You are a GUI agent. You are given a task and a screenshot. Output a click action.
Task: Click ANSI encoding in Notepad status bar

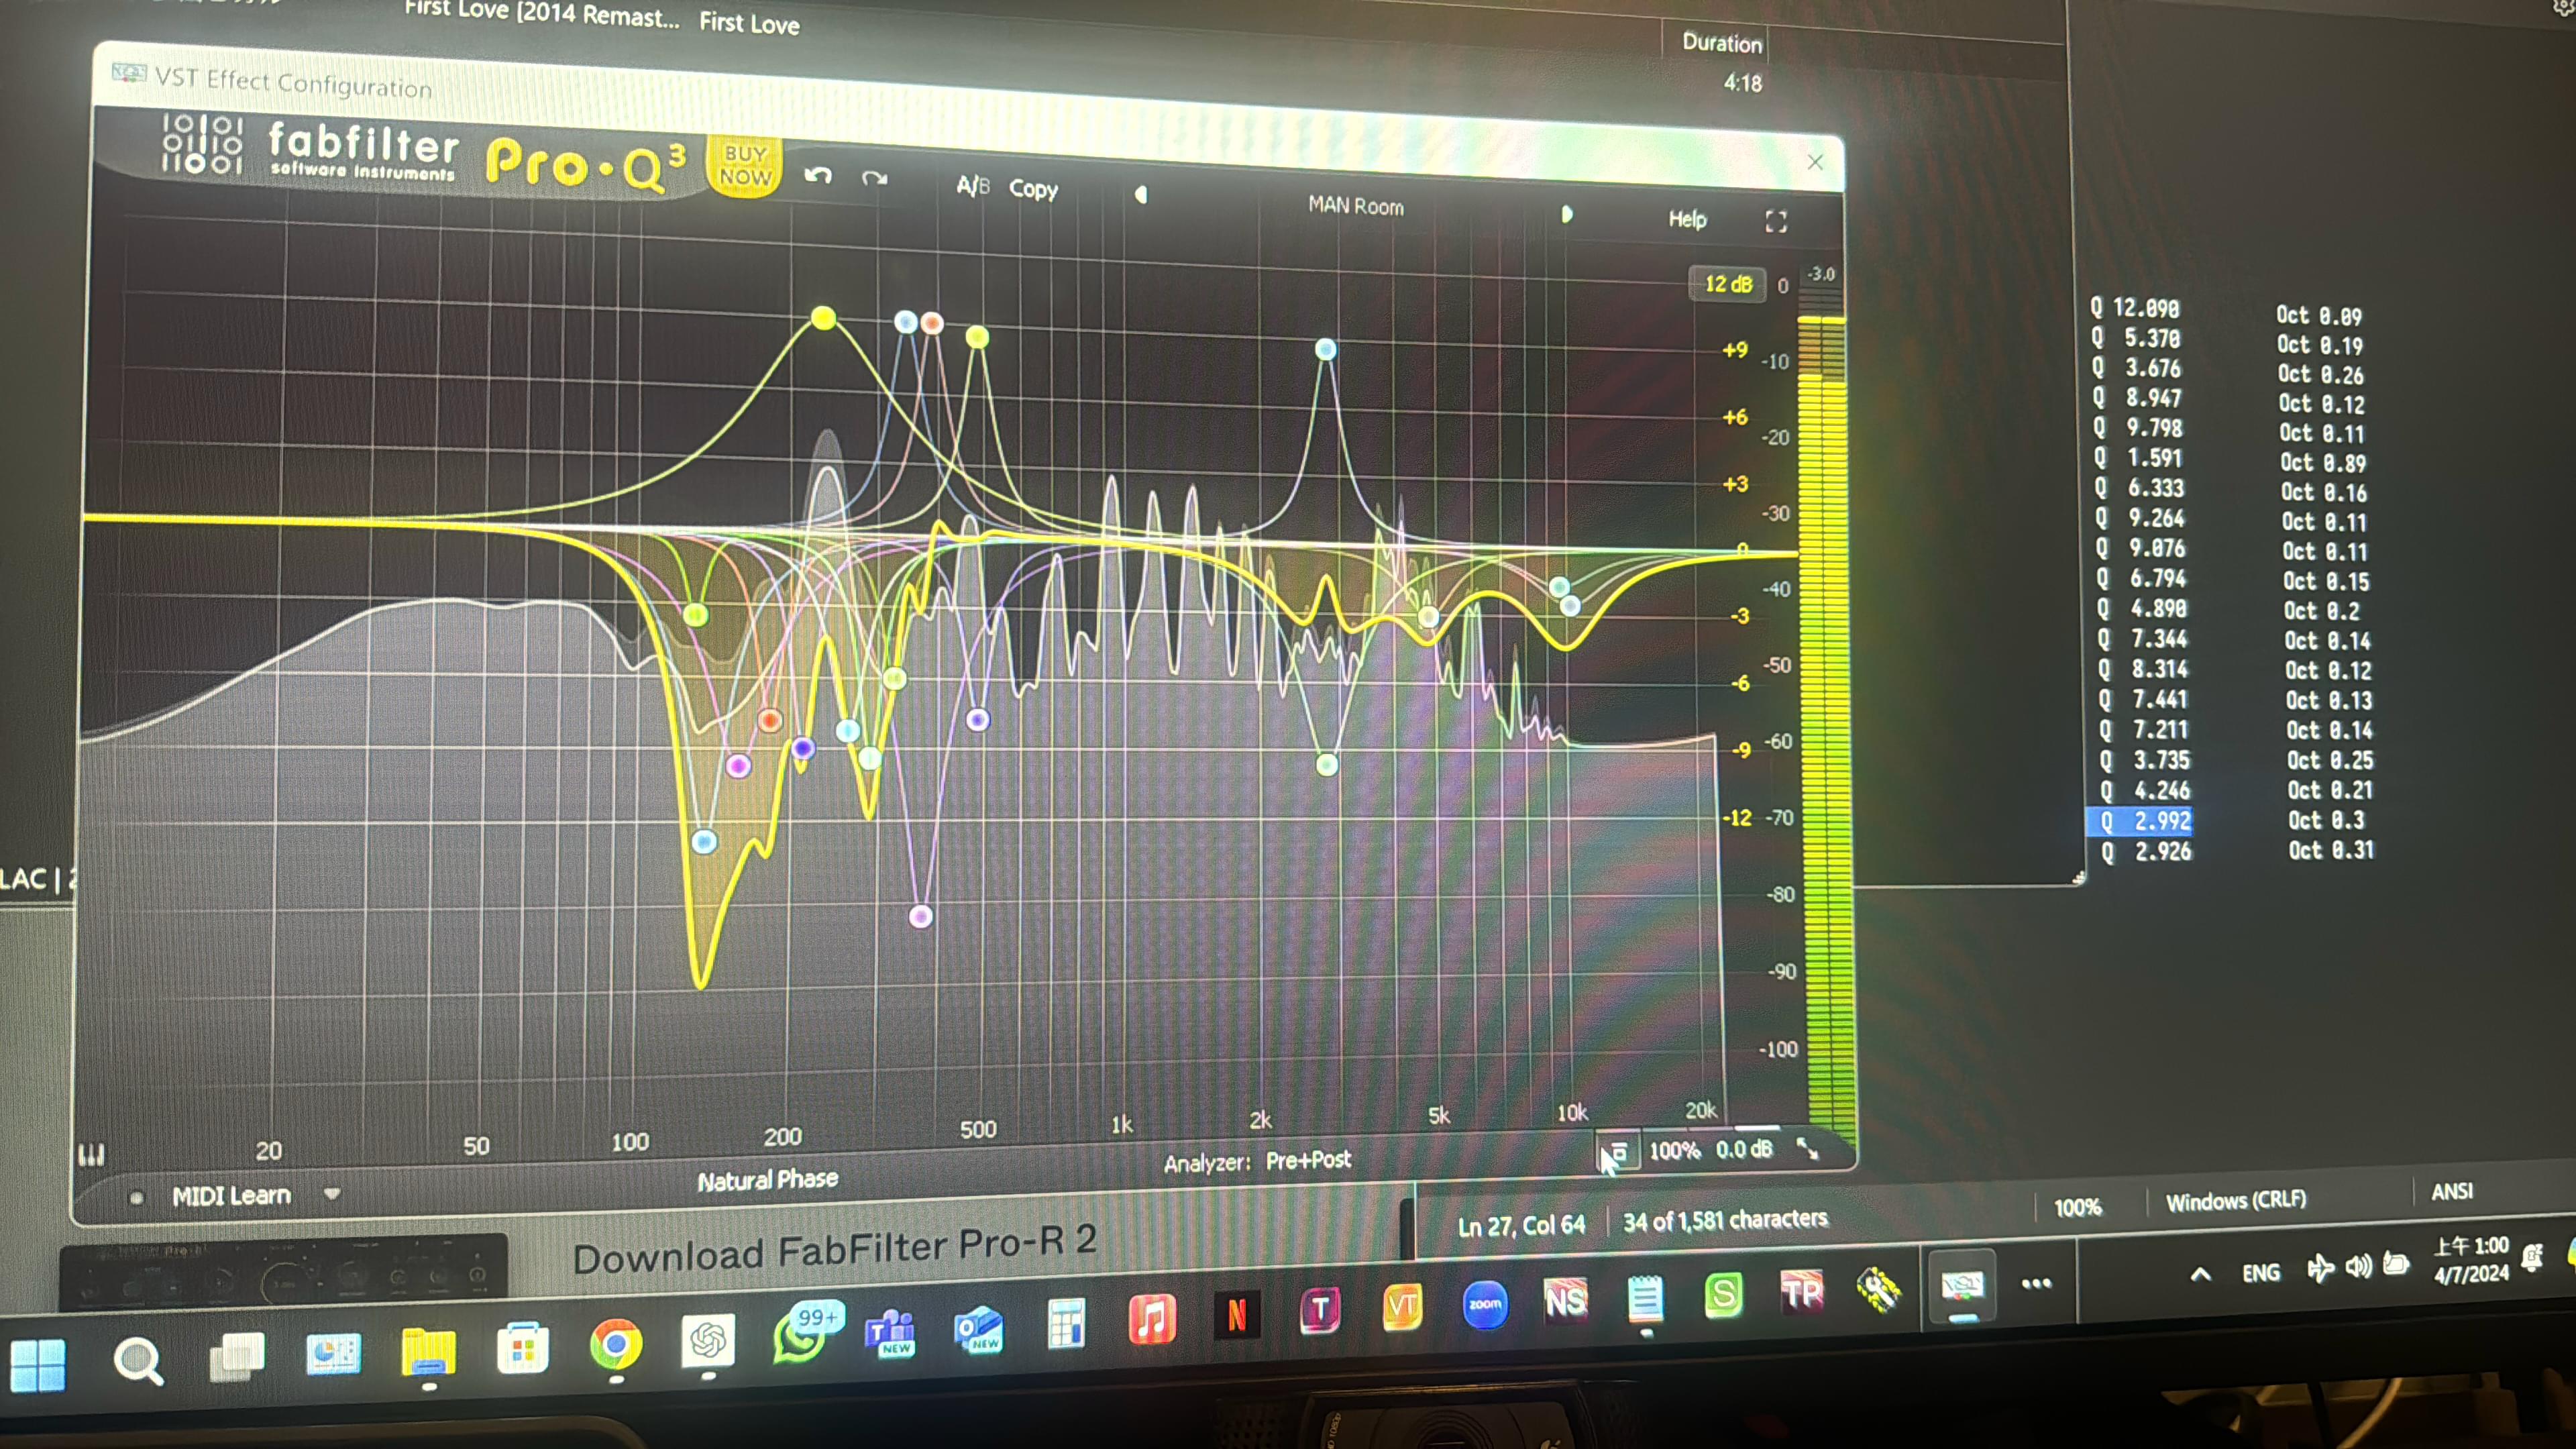point(2452,1191)
